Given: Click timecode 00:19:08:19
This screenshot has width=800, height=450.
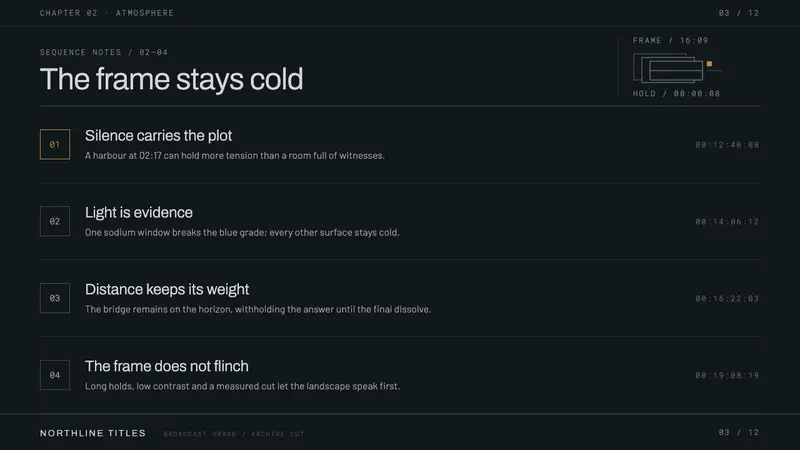Looking at the screenshot, I should (x=727, y=376).
